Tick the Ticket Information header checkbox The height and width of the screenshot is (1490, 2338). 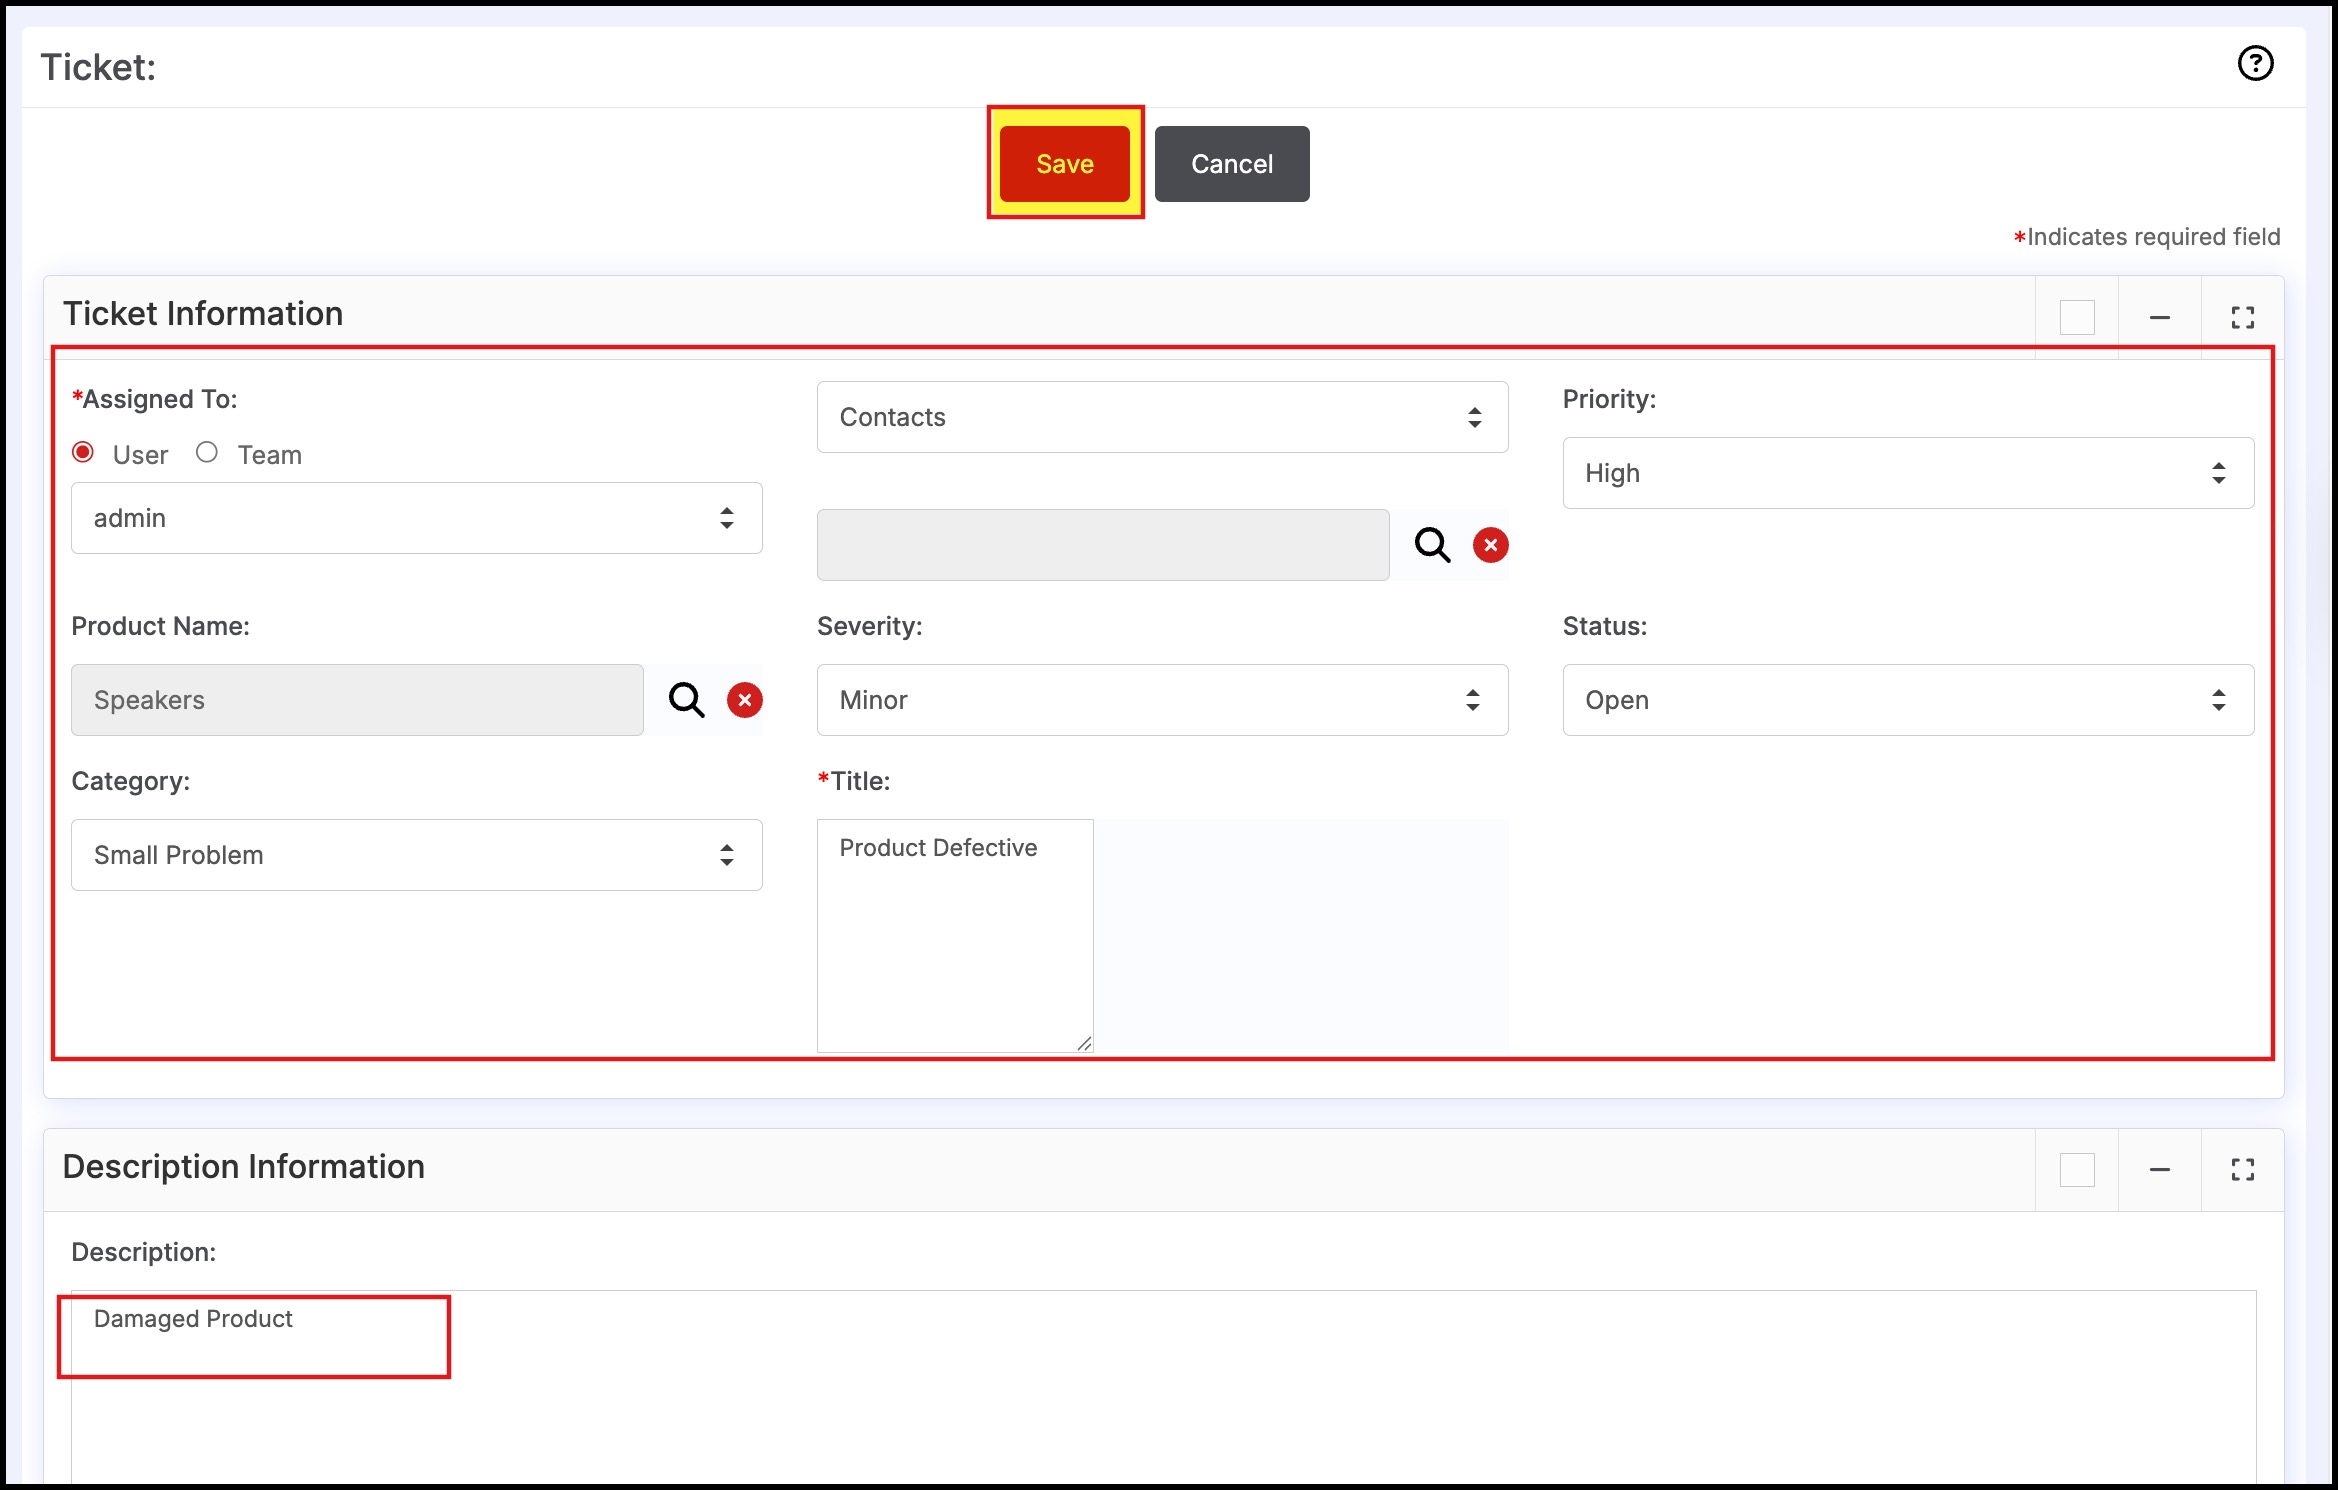(2077, 318)
